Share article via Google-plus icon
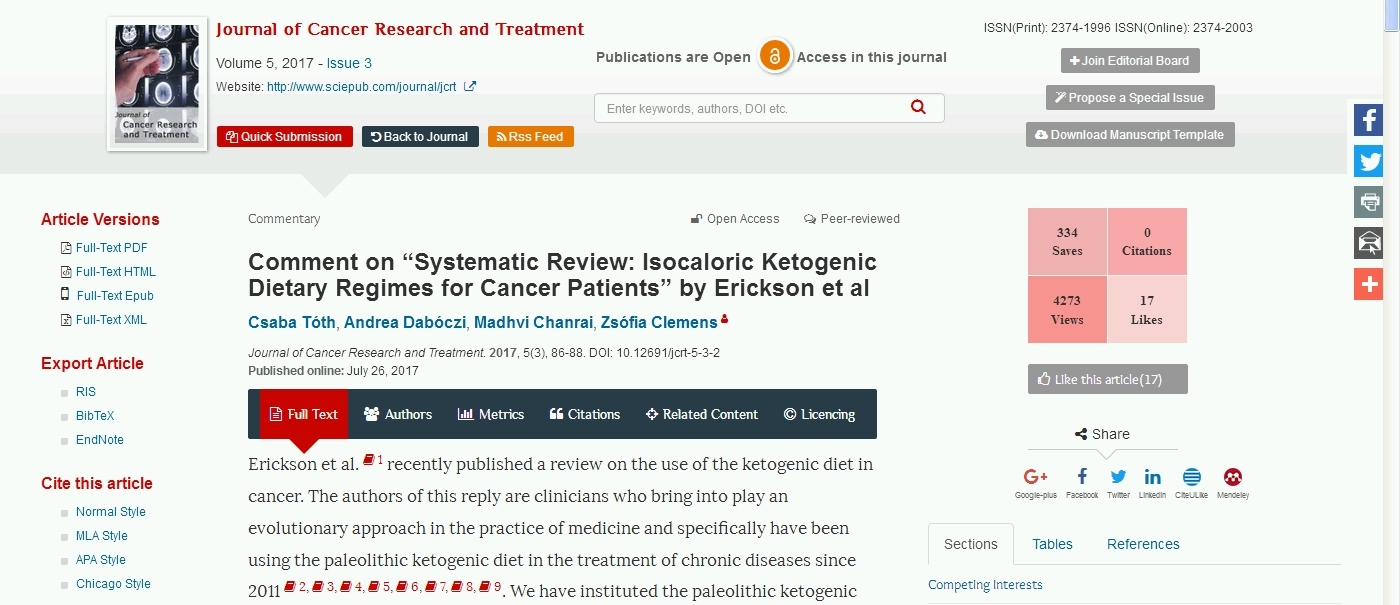 point(1035,477)
